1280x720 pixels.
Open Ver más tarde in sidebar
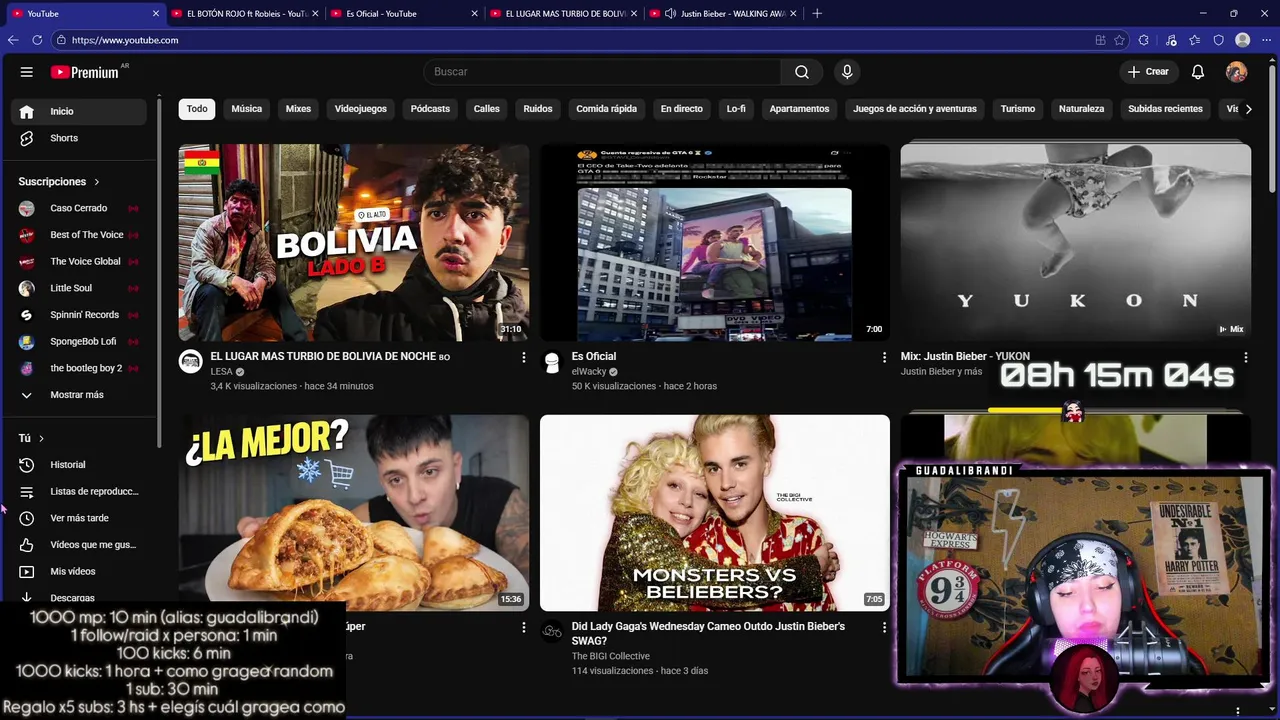pos(80,518)
